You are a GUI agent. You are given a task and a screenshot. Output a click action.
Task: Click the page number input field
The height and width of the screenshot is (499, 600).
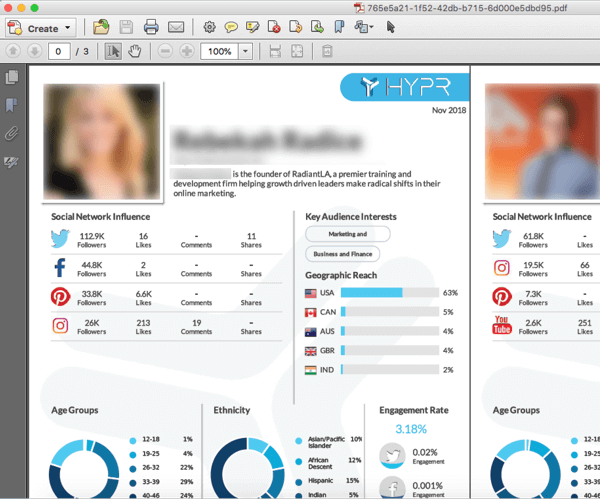59,51
